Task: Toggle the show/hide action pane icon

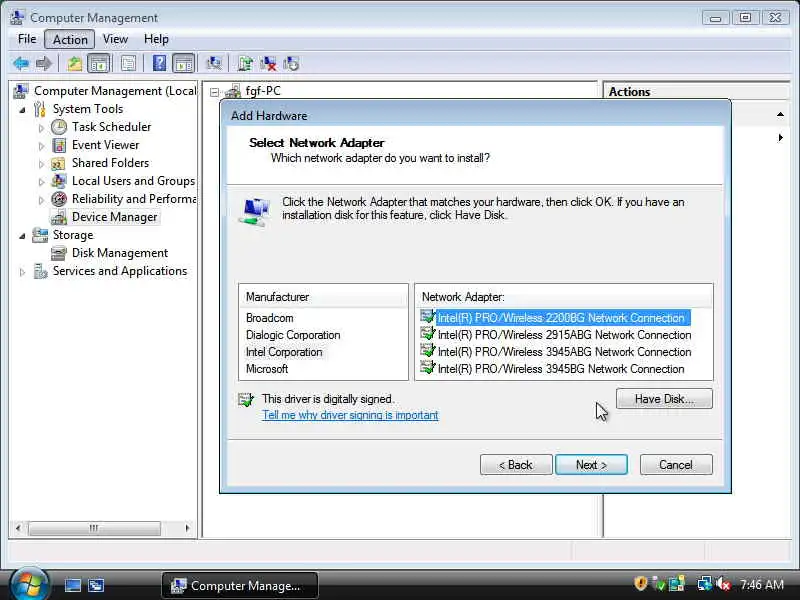Action: tap(183, 63)
